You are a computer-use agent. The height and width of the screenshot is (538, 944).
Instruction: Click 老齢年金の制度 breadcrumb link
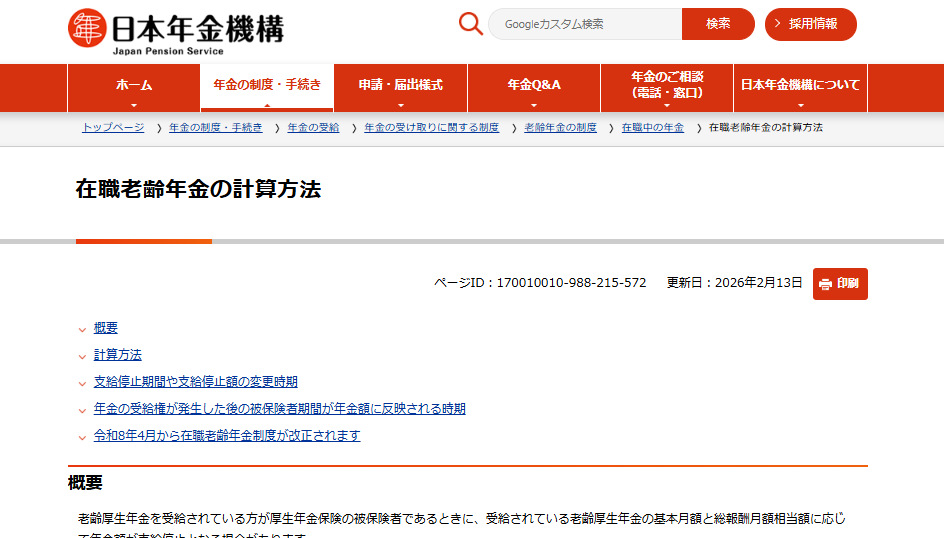pyautogui.click(x=560, y=128)
